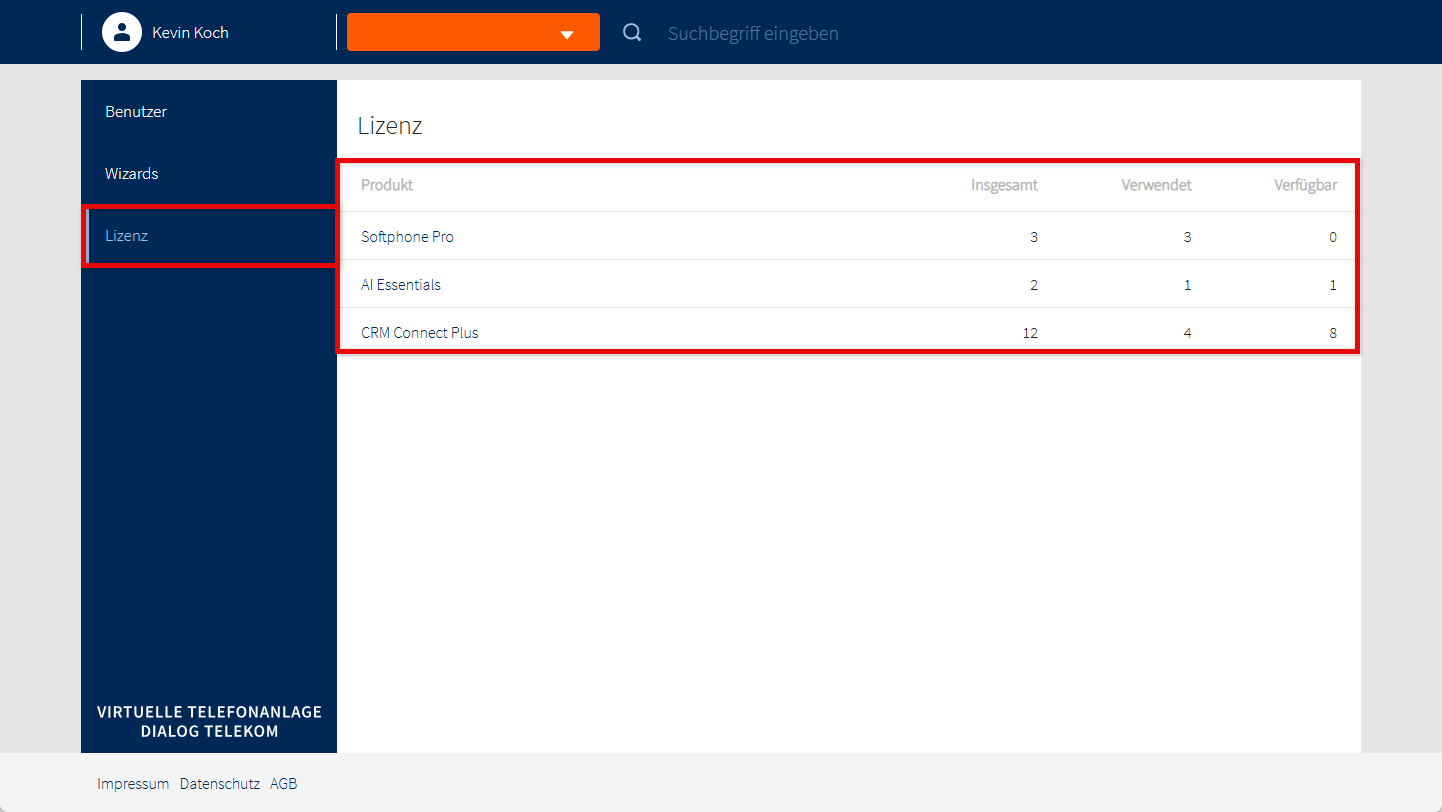Expand the orange dropdown arrow

pos(567,34)
